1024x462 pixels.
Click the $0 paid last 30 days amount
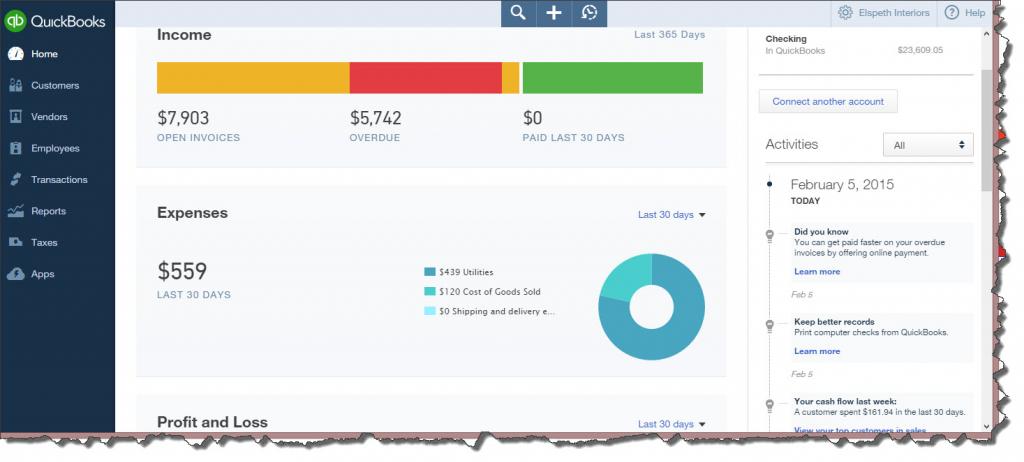[x=533, y=118]
